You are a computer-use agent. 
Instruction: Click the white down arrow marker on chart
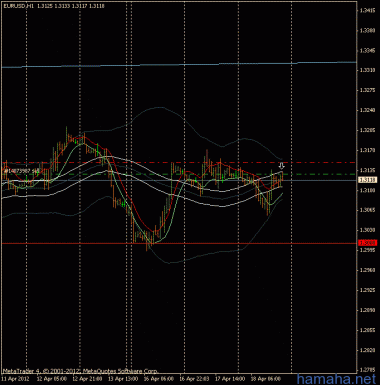[x=282, y=166]
